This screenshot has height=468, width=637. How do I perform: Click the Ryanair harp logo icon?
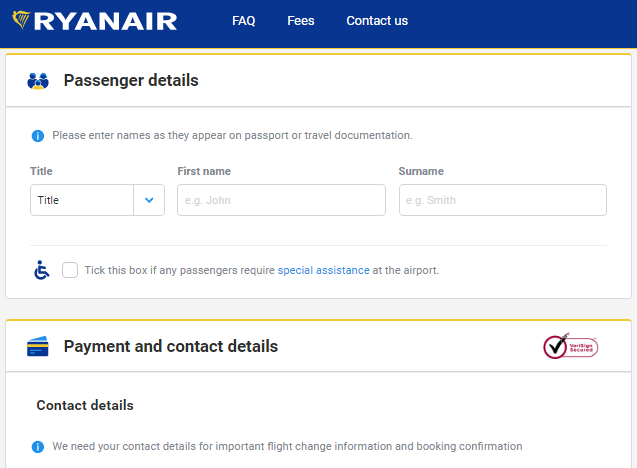[21, 20]
